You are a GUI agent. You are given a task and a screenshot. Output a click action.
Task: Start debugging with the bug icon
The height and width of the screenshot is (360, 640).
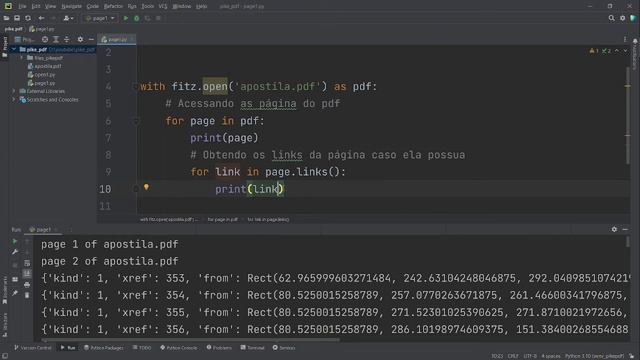tap(137, 18)
